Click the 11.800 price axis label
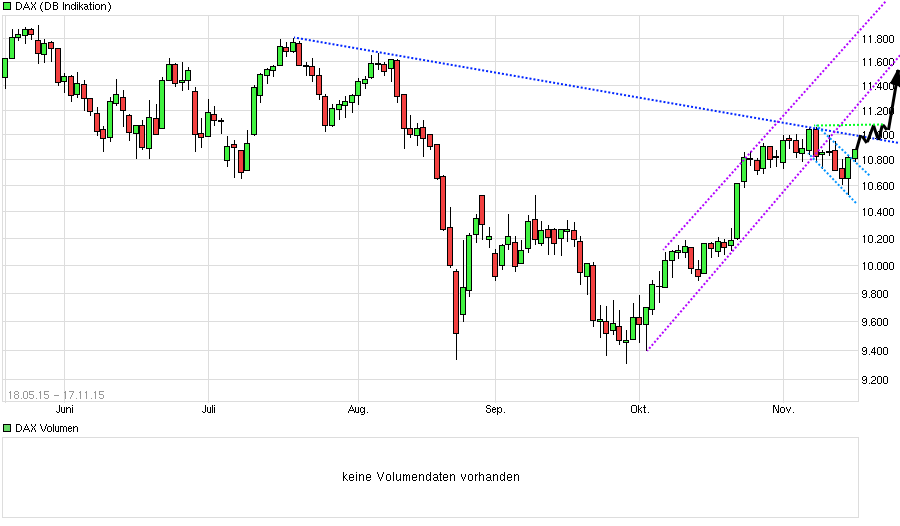Image resolution: width=900 pixels, height=526 pixels. (877, 39)
